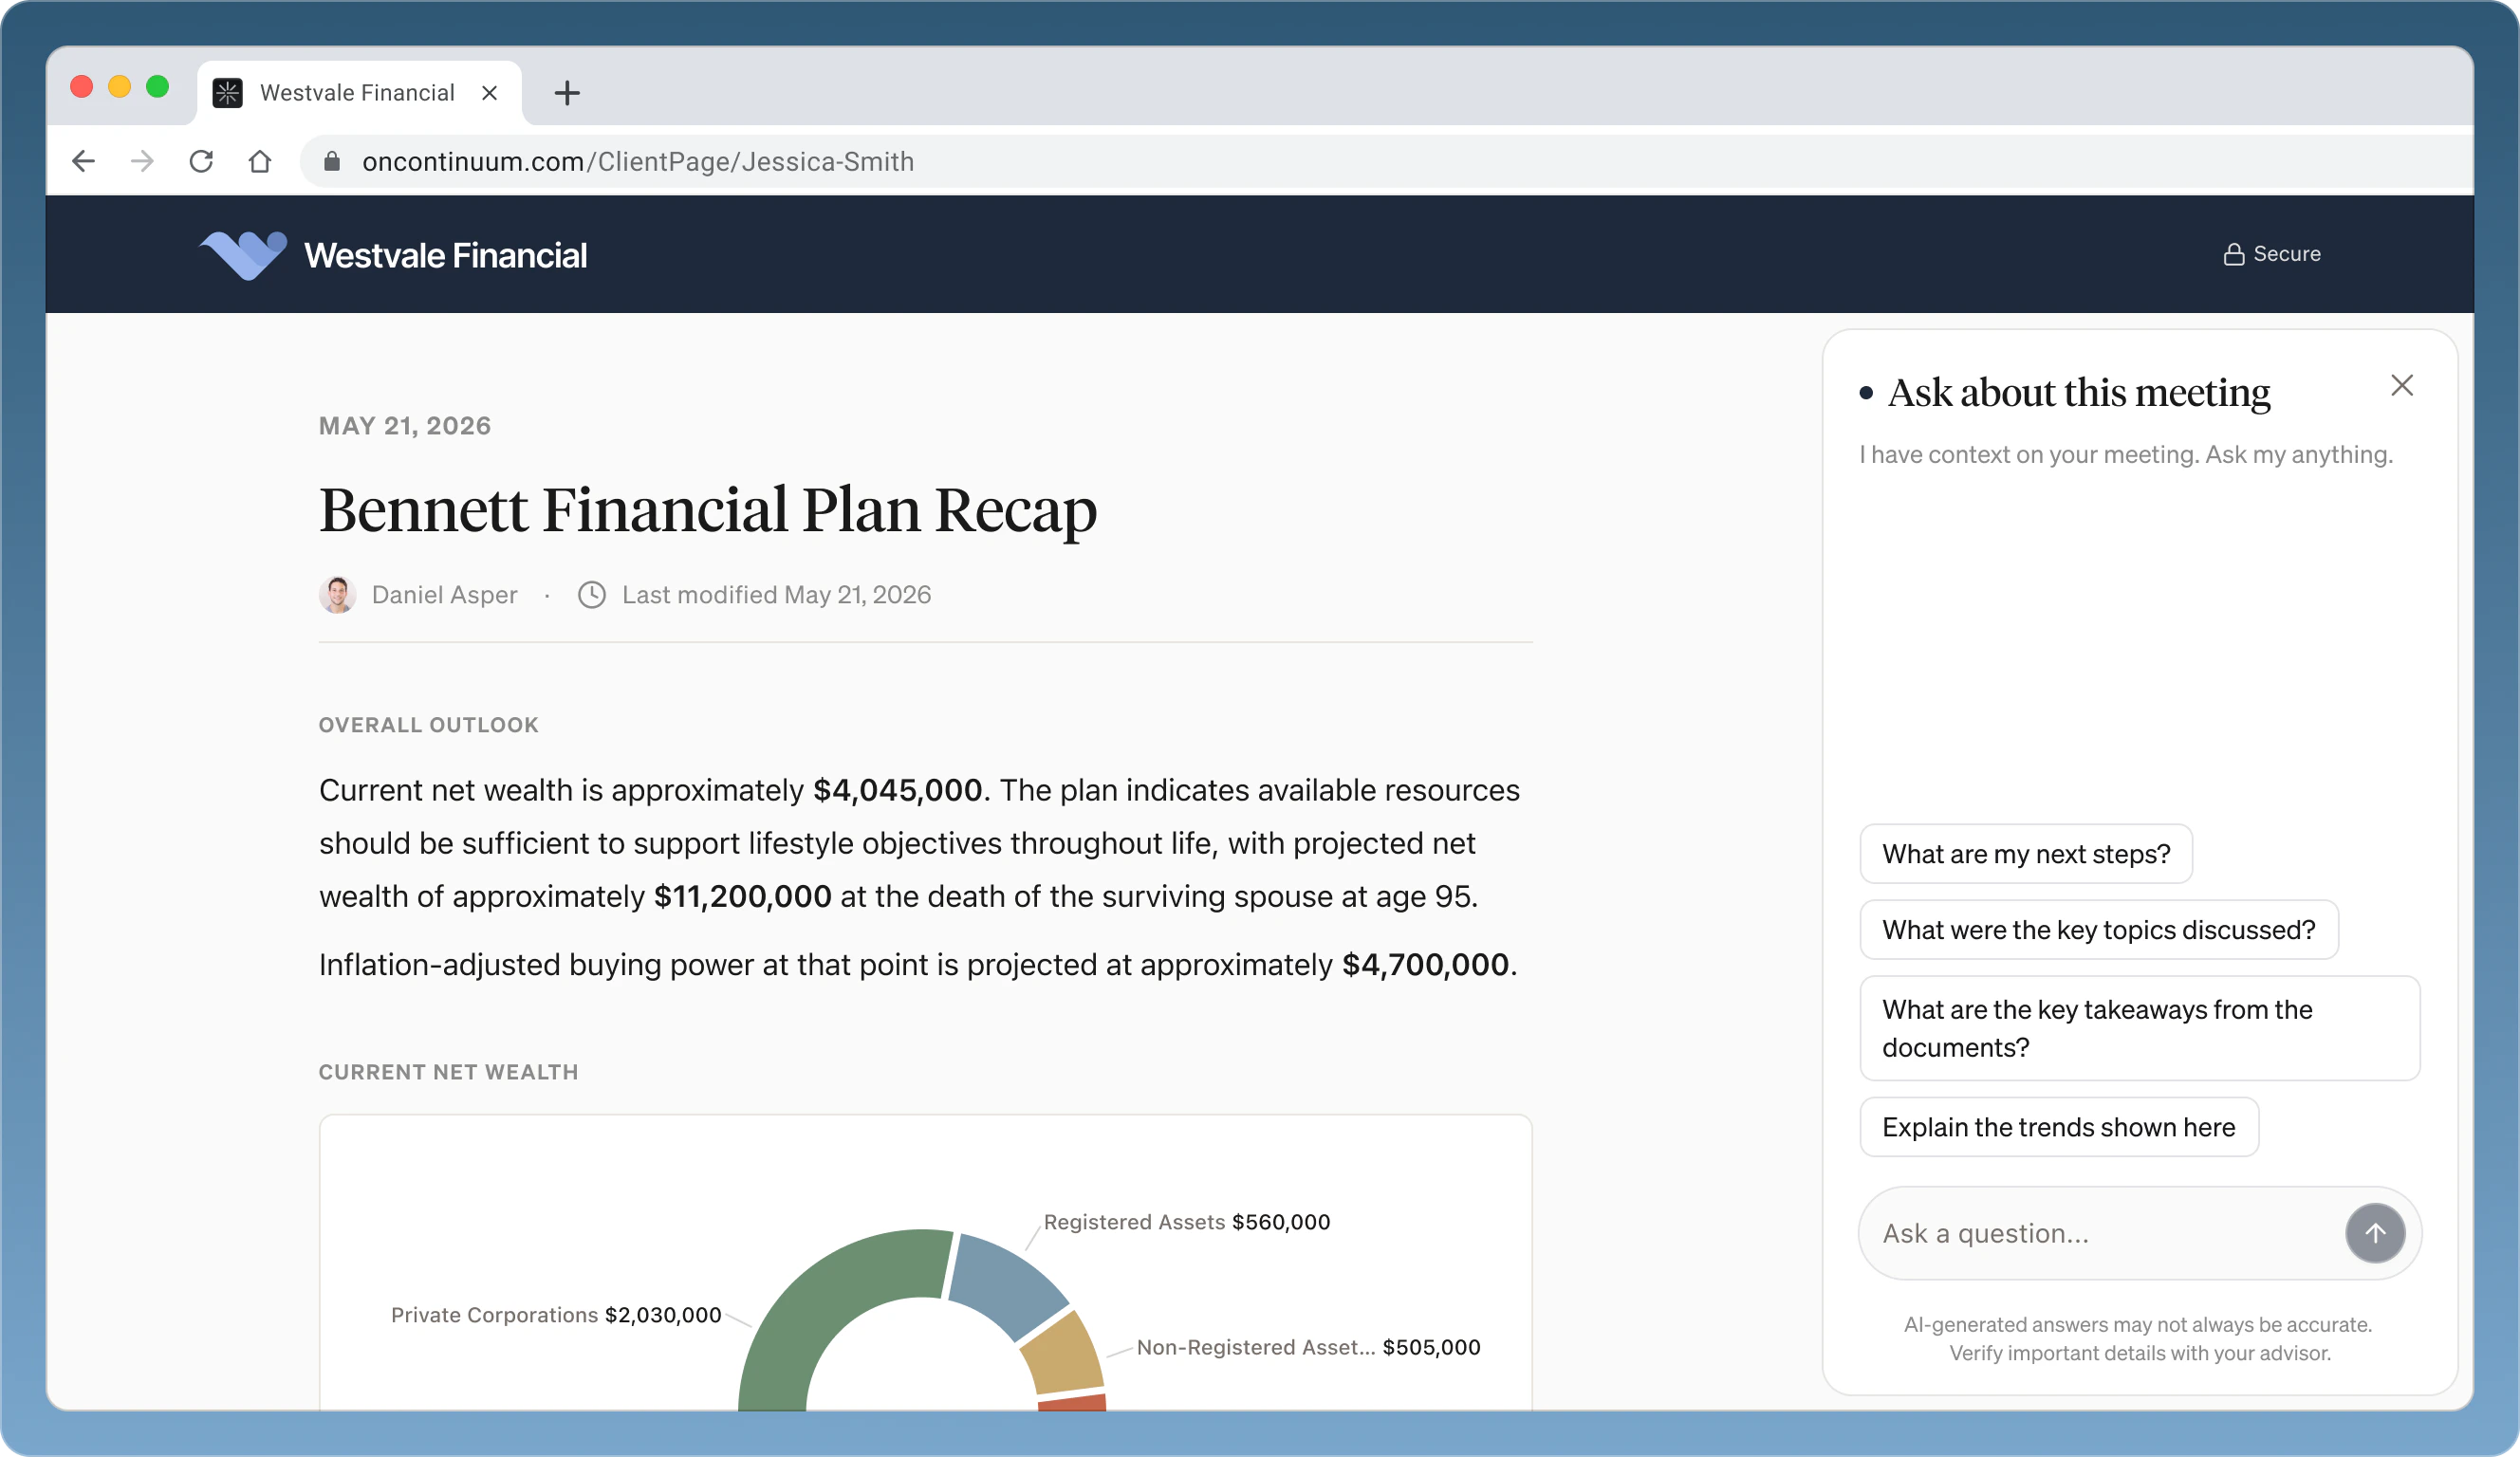Click the CURRENT NET WEALTH section heading
Screen dimensions: 2520x1457
pos(449,1072)
